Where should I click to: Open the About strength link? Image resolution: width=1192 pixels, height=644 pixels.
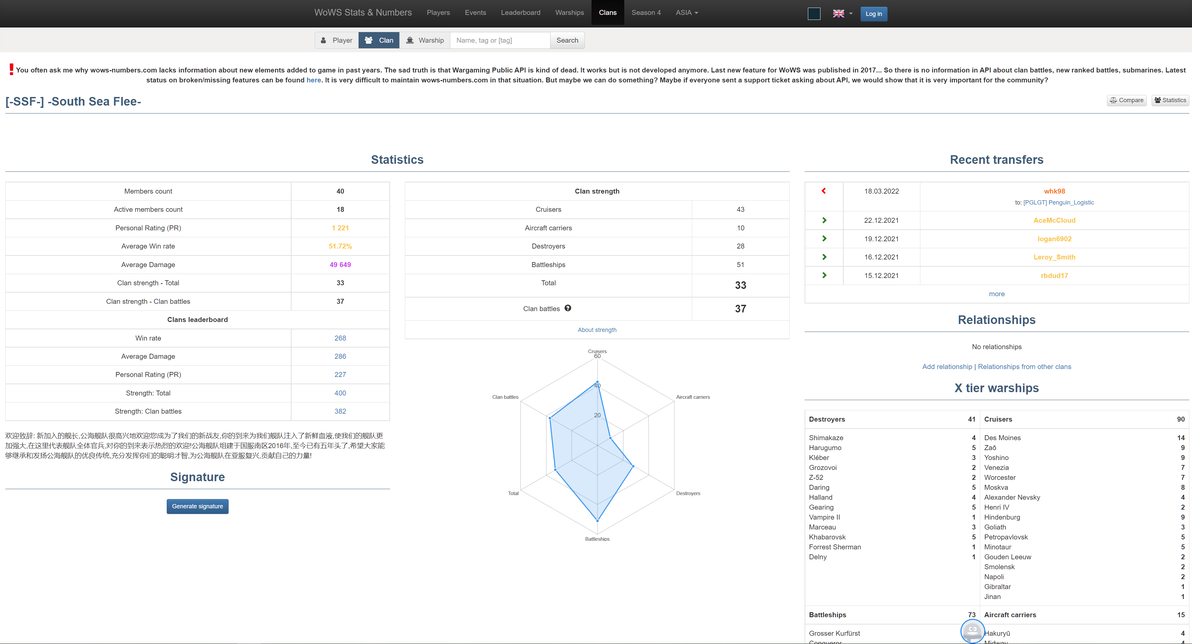point(597,330)
